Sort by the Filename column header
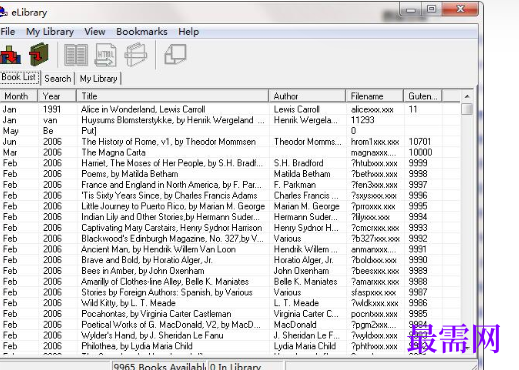 point(374,96)
